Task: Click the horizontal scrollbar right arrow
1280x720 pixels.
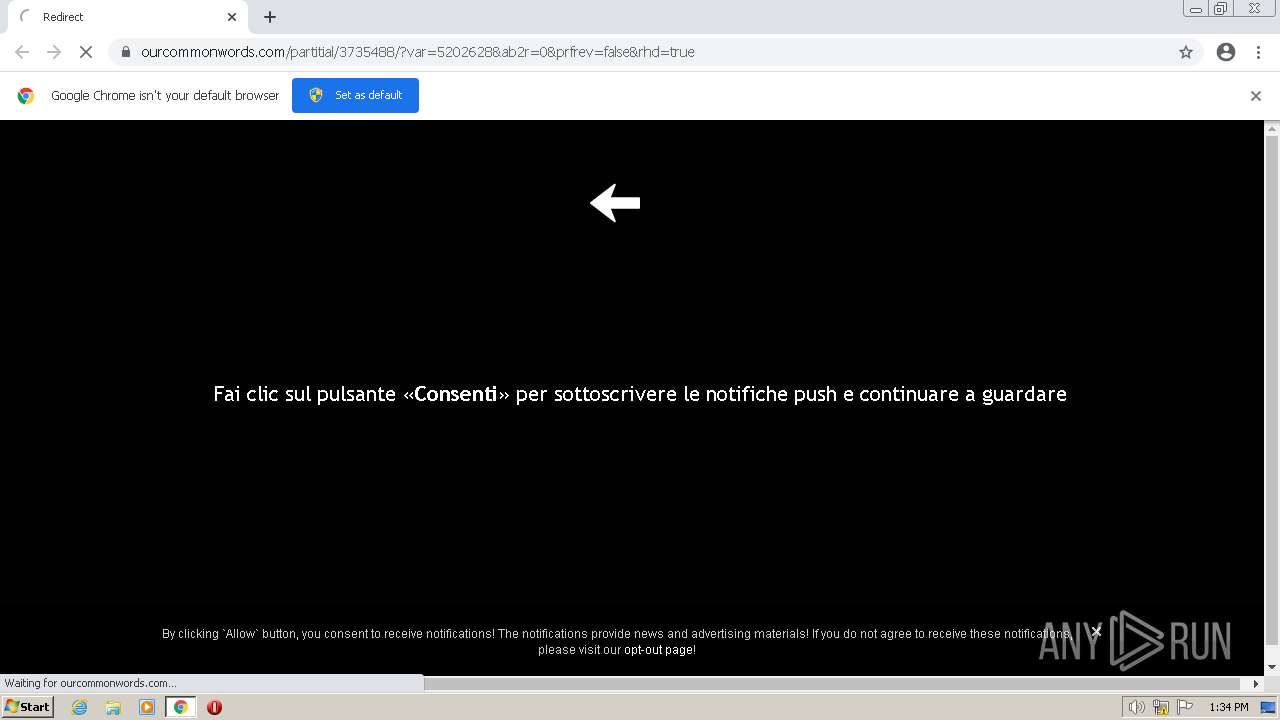Action: 1257,684
